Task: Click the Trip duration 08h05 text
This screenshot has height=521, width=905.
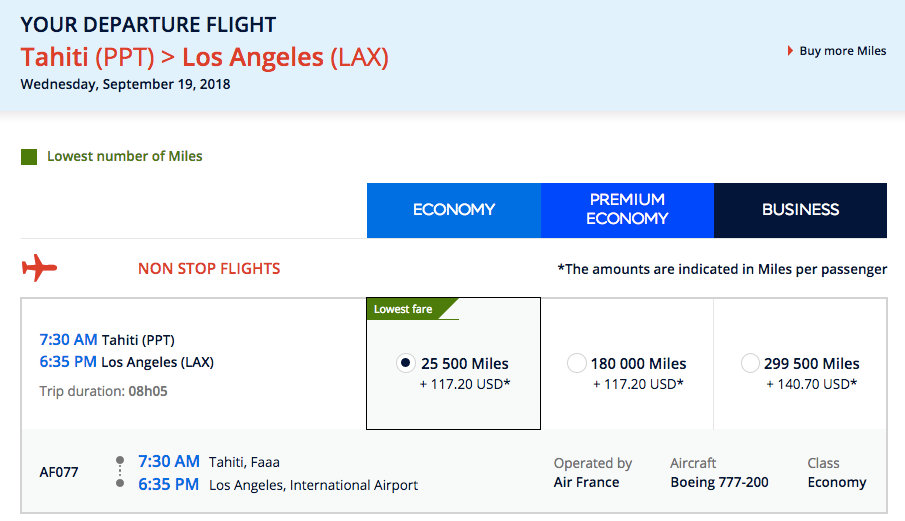Action: click(x=103, y=391)
